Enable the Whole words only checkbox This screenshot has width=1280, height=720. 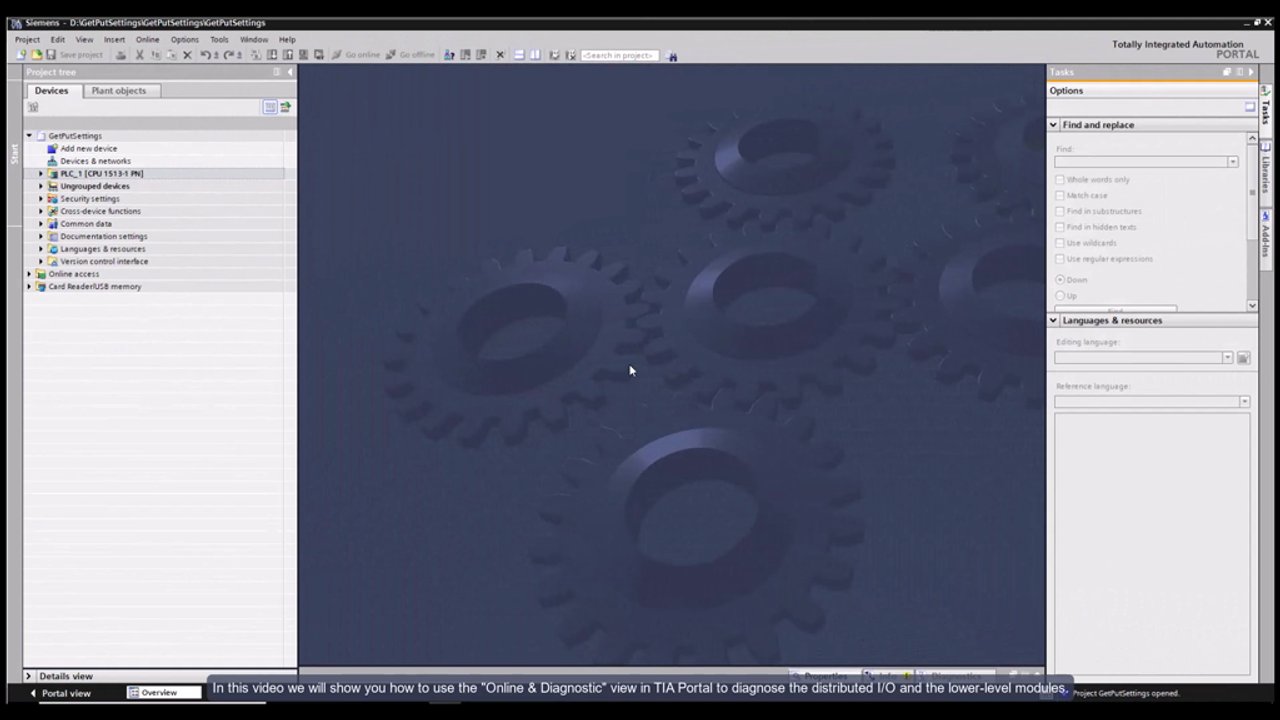pos(1060,180)
